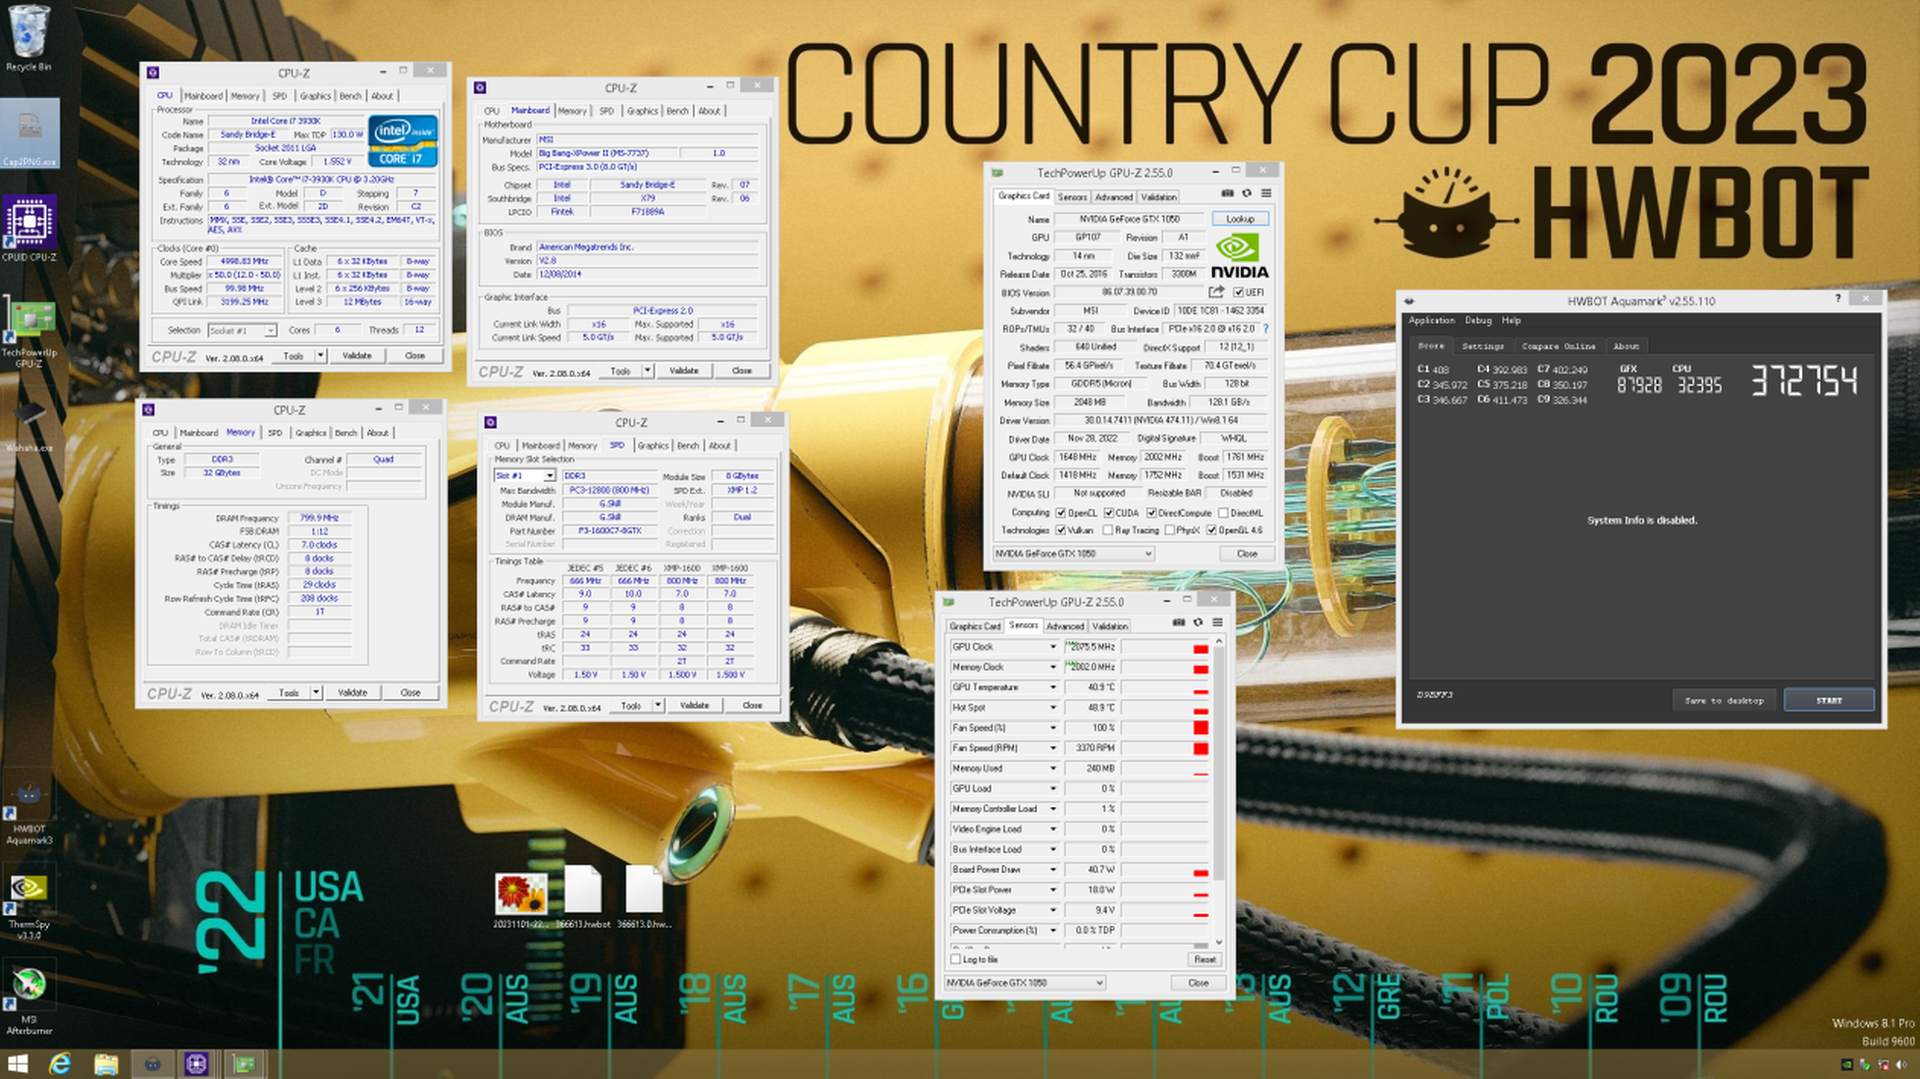Open the TechPowerUp GPU-Z desktop shortcut
Viewport: 1920px width, 1079px height.
[29, 334]
